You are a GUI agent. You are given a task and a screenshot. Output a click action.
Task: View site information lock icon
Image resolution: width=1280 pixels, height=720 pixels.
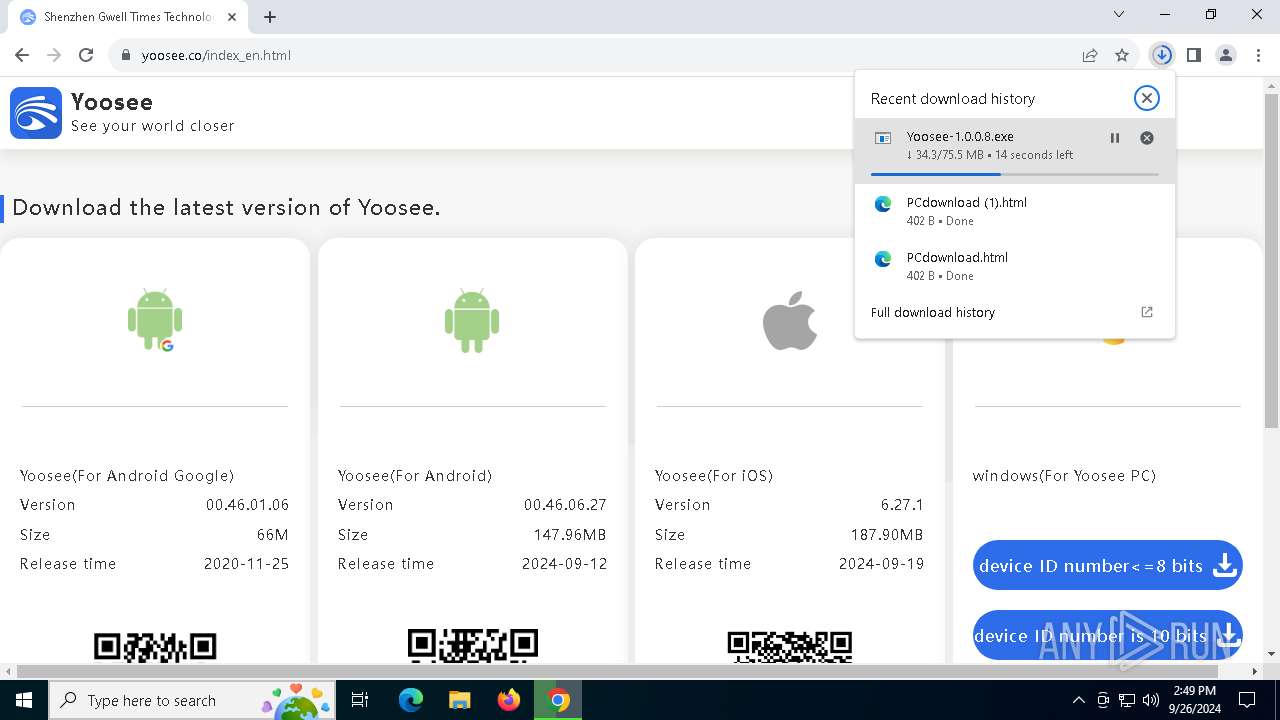126,55
